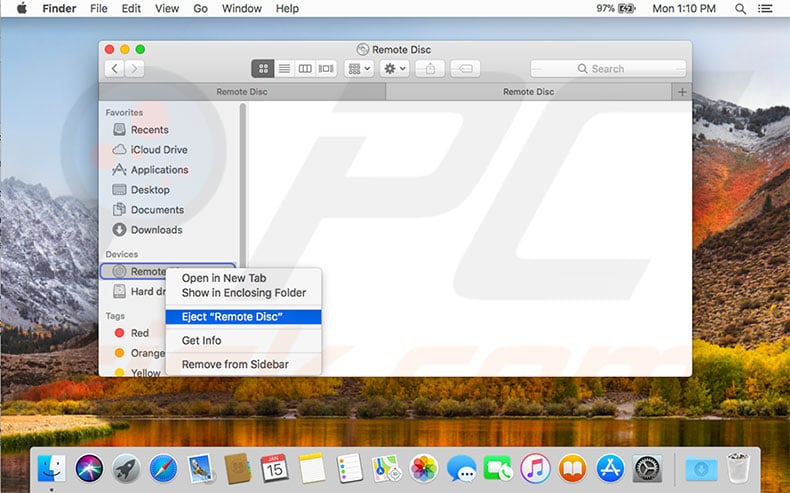This screenshot has height=493, width=790.
Task: Open FaceTime from the Dock
Action: tap(498, 468)
